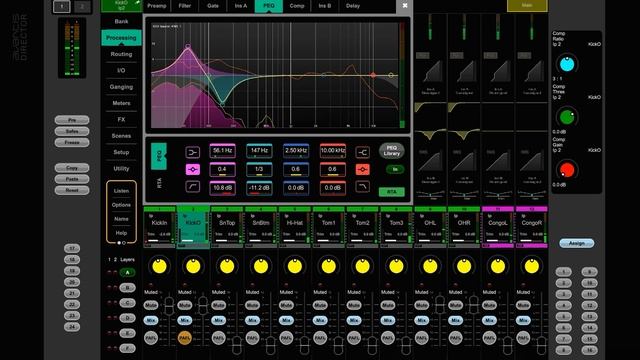Click the Reset button
Viewport: 640px width, 360px height.
point(72,190)
